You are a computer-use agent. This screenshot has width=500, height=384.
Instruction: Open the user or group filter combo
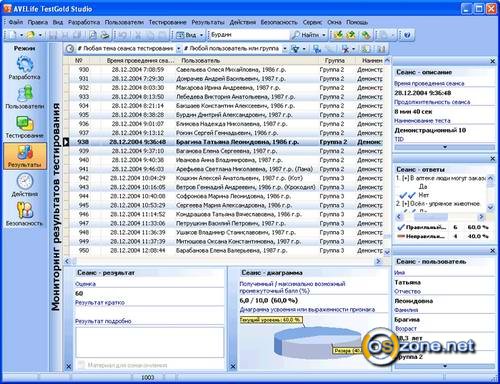(236, 49)
